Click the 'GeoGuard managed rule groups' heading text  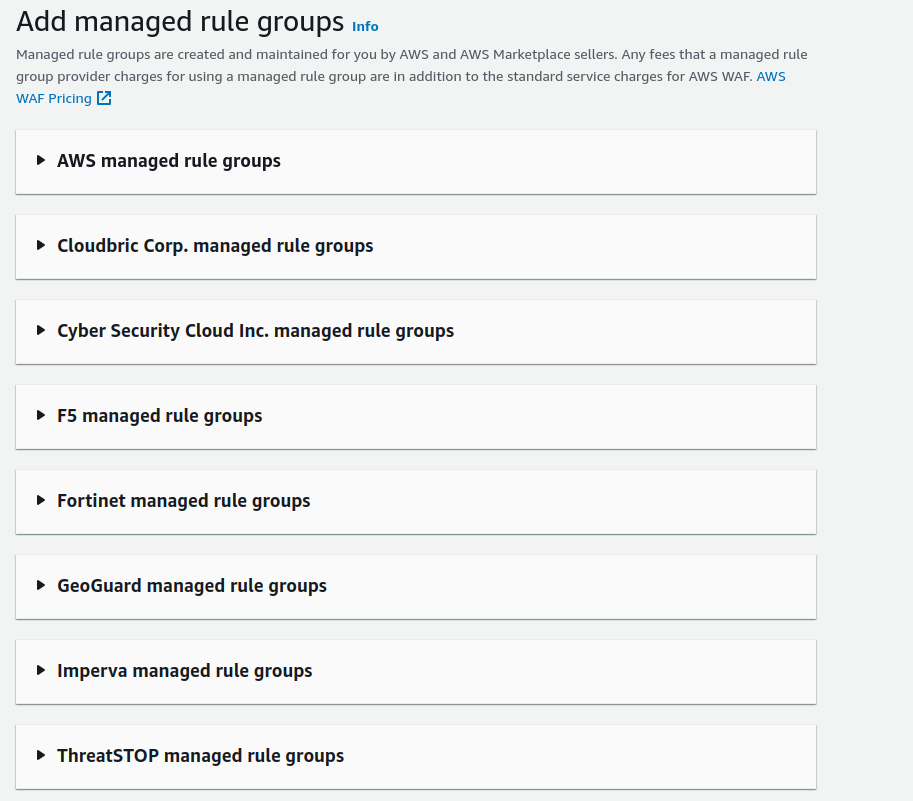click(192, 586)
